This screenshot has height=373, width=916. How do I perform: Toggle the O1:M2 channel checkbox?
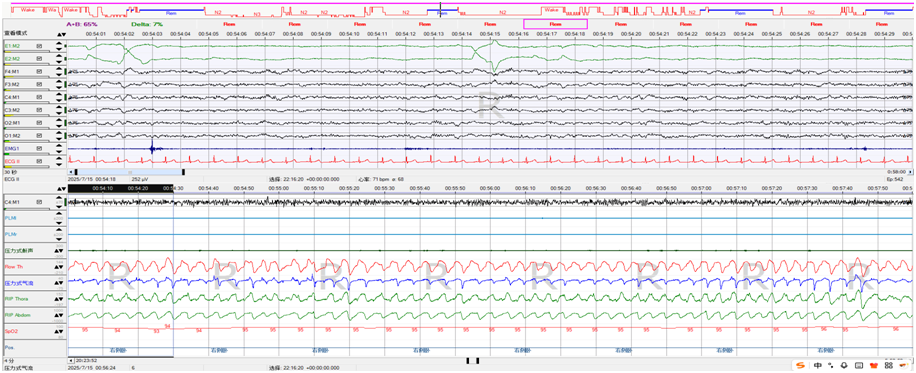pos(39,136)
